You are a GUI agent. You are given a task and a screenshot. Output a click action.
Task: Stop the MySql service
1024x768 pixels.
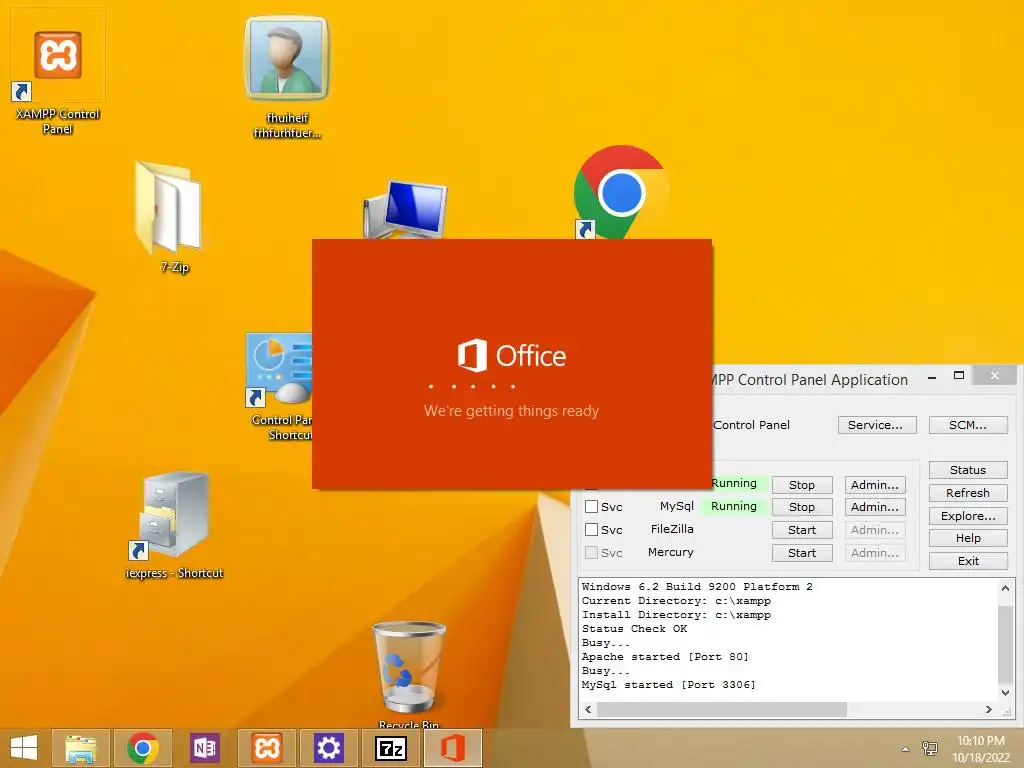pos(802,507)
